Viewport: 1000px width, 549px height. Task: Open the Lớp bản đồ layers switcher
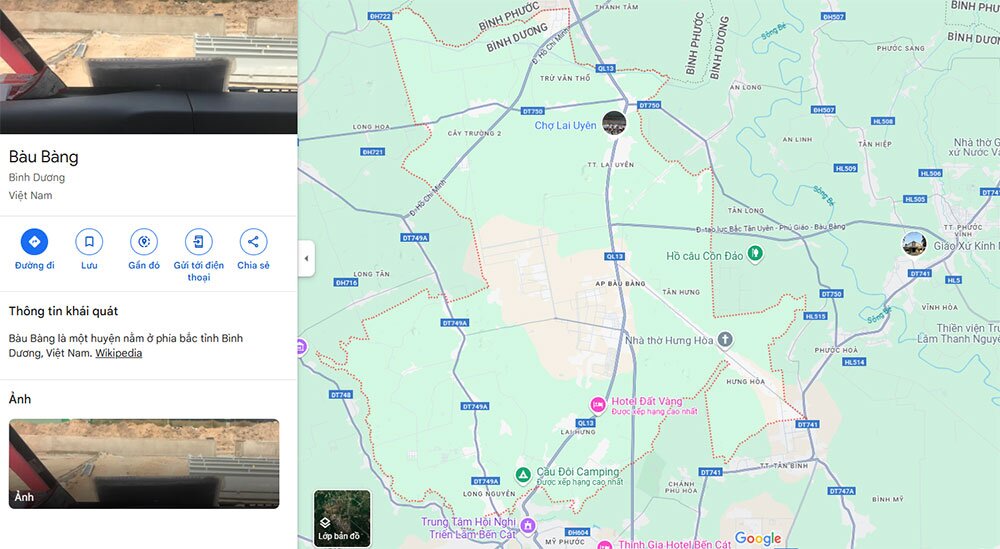[342, 518]
